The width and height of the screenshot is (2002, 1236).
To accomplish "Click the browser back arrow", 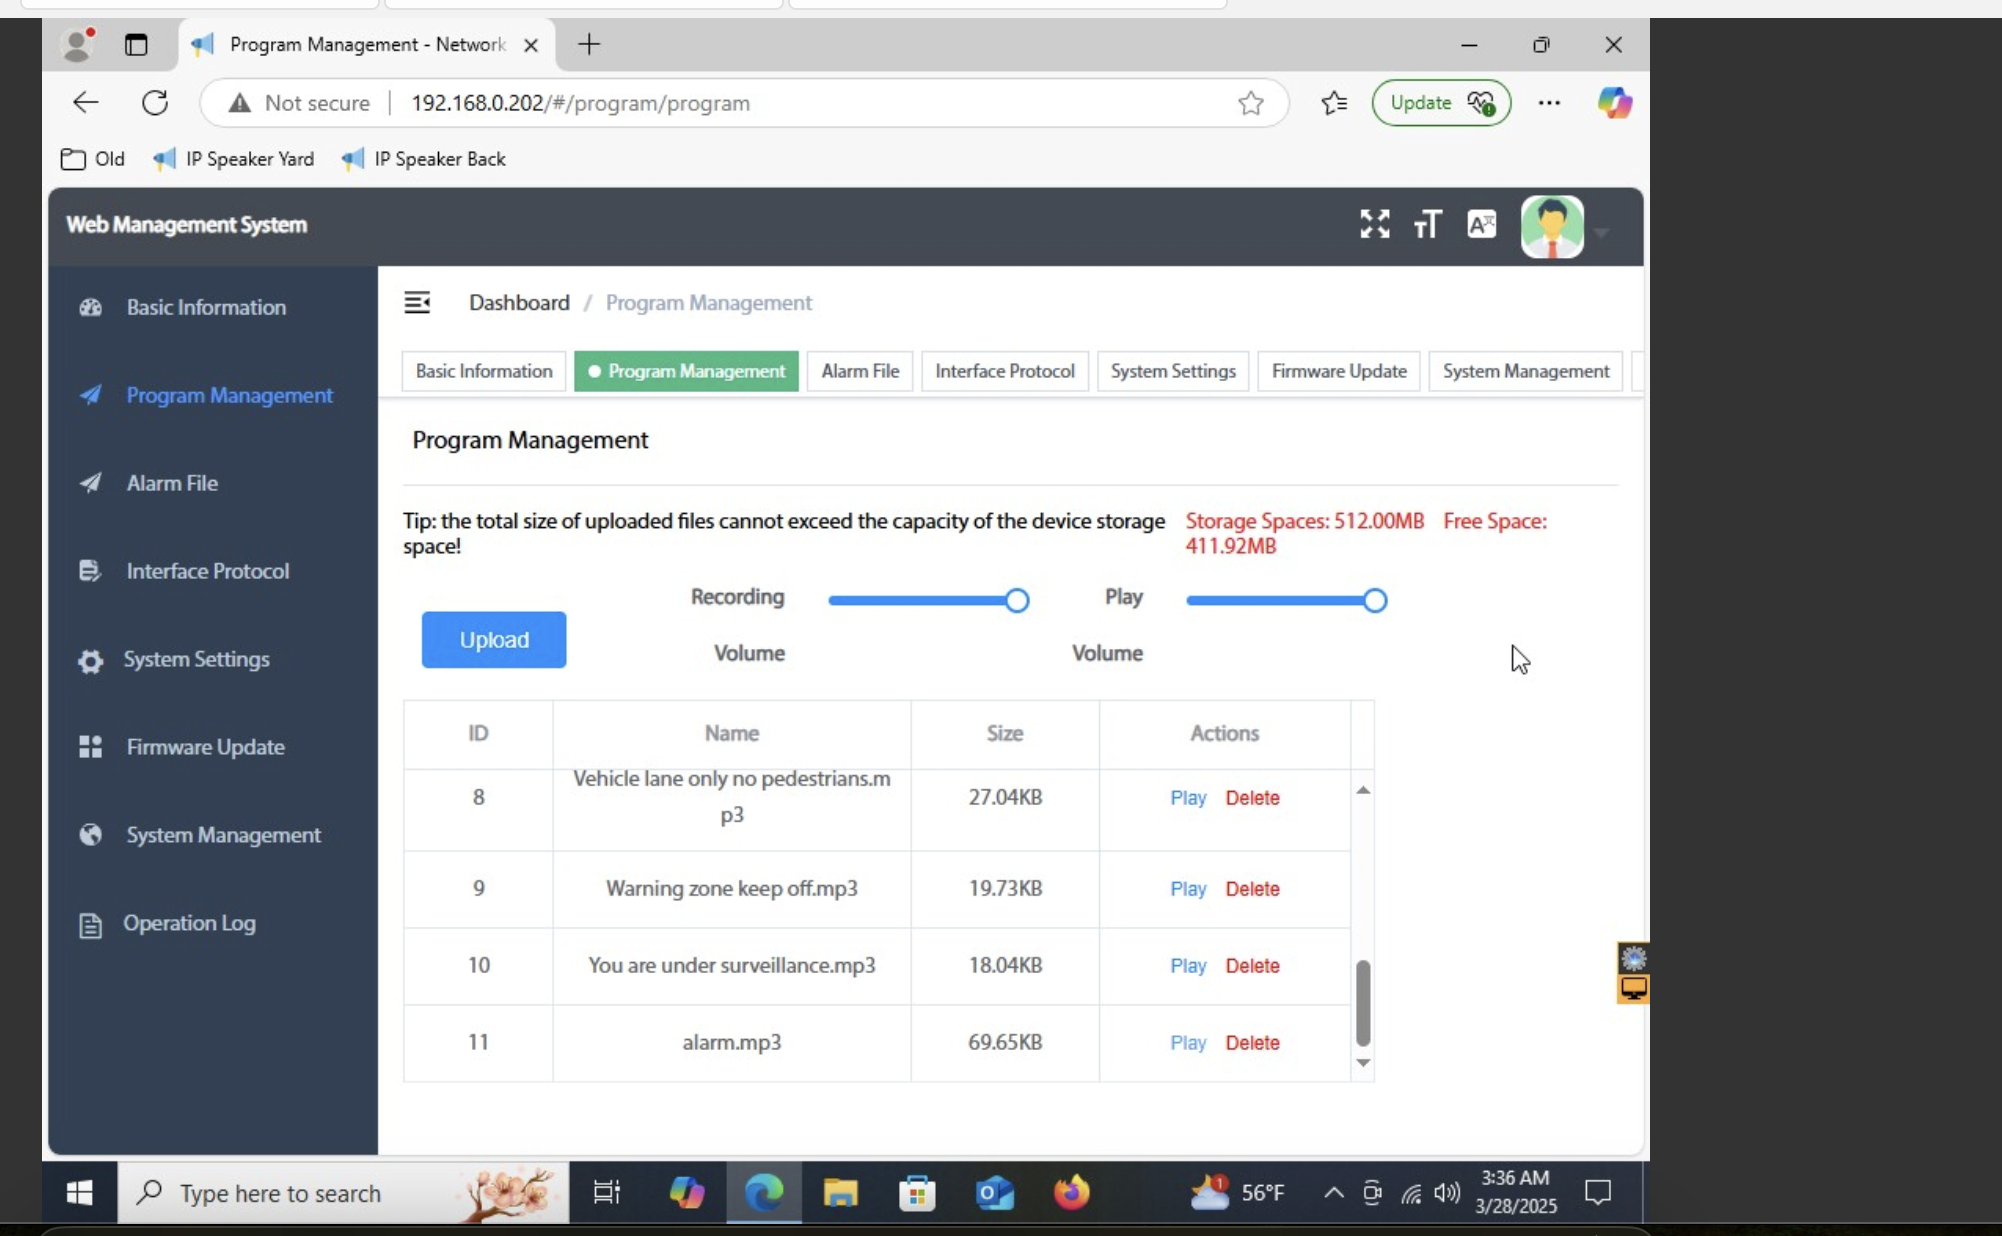I will (x=86, y=103).
